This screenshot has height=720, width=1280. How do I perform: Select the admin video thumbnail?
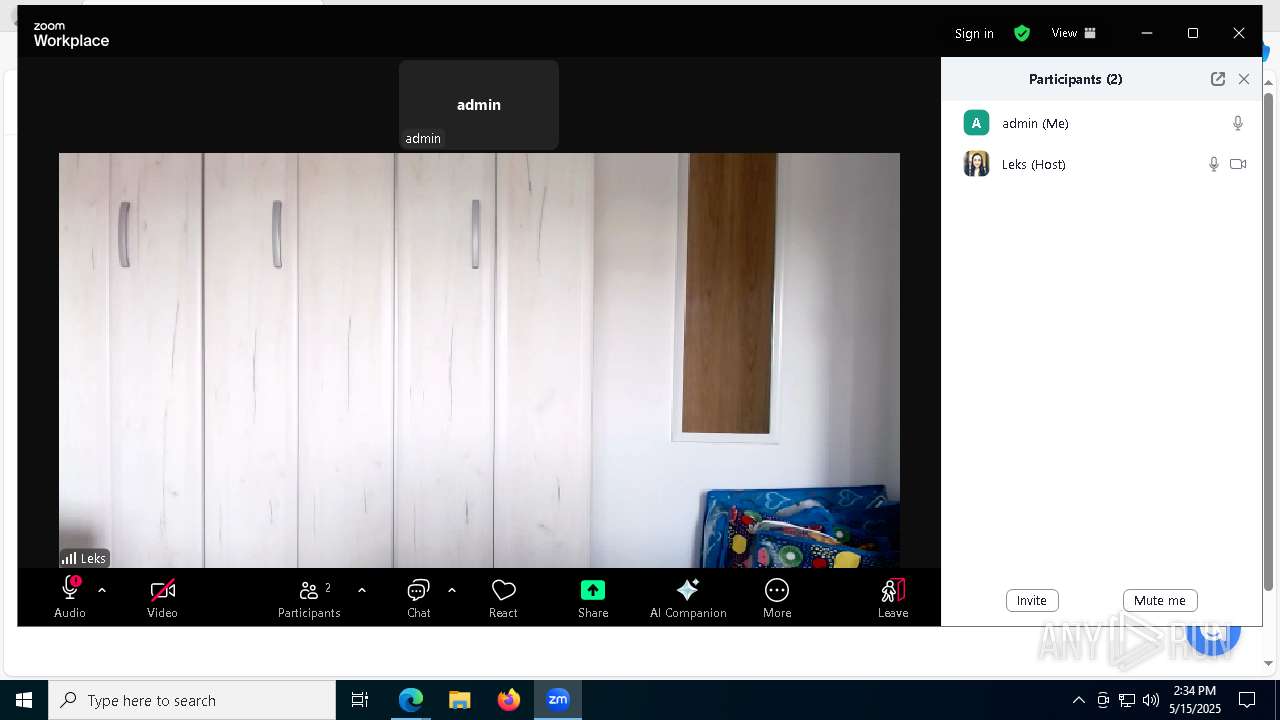pos(479,105)
